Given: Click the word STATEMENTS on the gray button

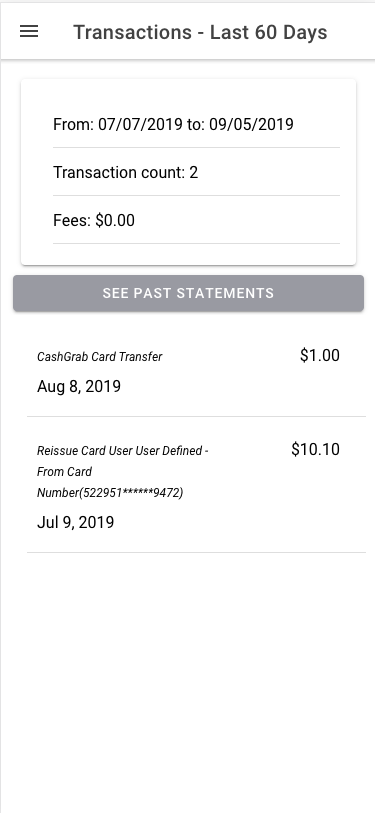Looking at the screenshot, I should [225, 293].
